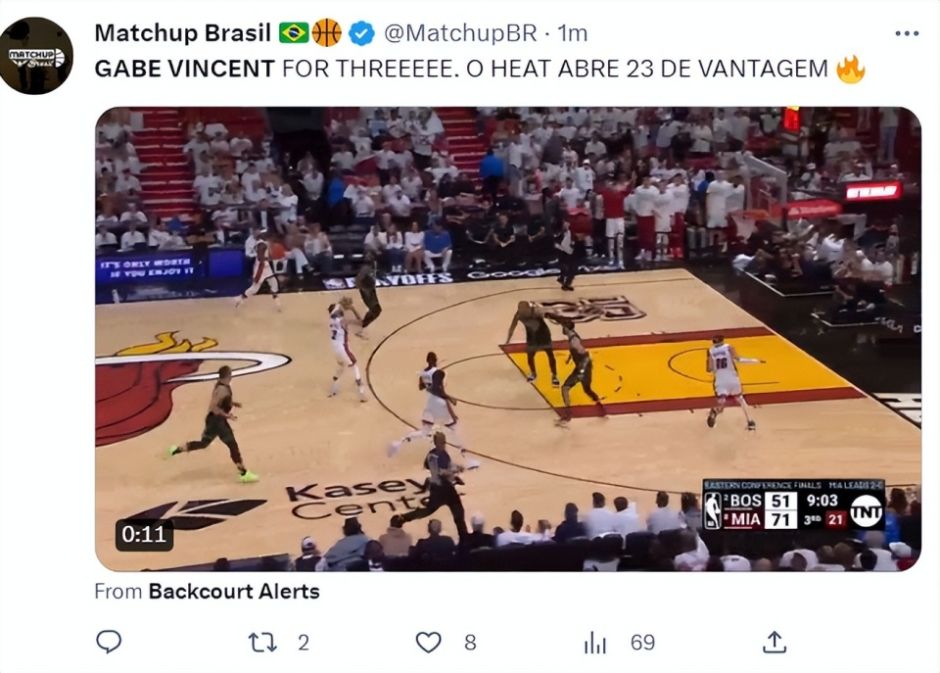Play the Gabe Vincent three-pointer video

(x=508, y=339)
